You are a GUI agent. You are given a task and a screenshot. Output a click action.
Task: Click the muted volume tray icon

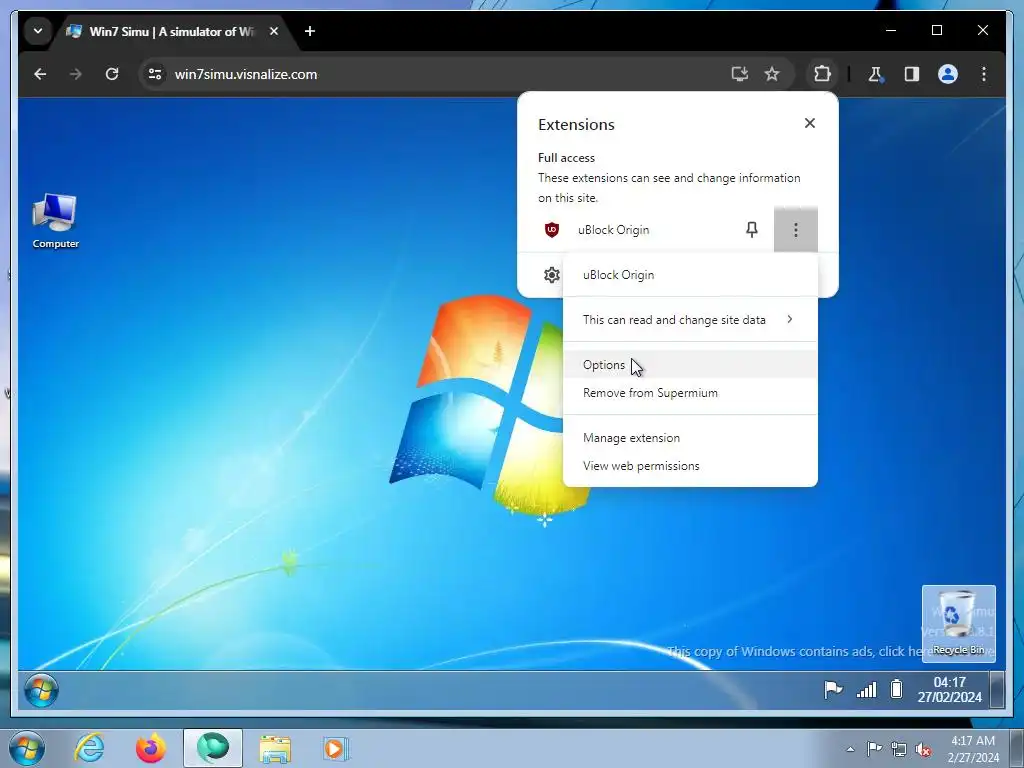tap(923, 749)
